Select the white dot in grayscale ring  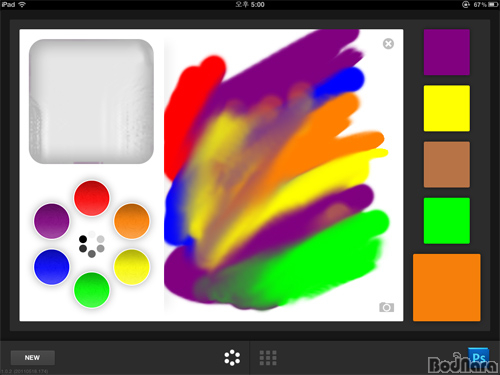(92, 234)
